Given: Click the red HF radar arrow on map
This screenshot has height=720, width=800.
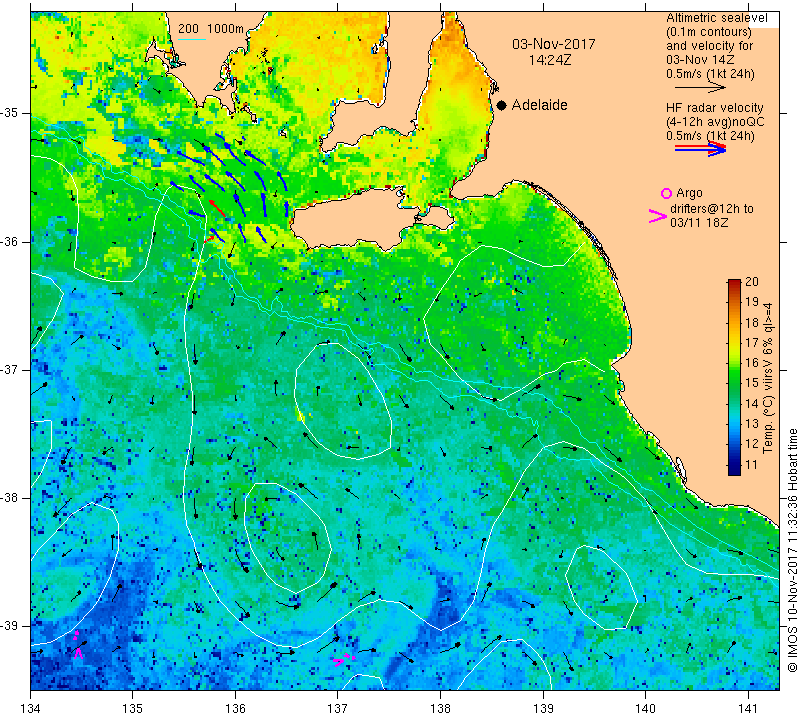Looking at the screenshot, I should [217, 209].
